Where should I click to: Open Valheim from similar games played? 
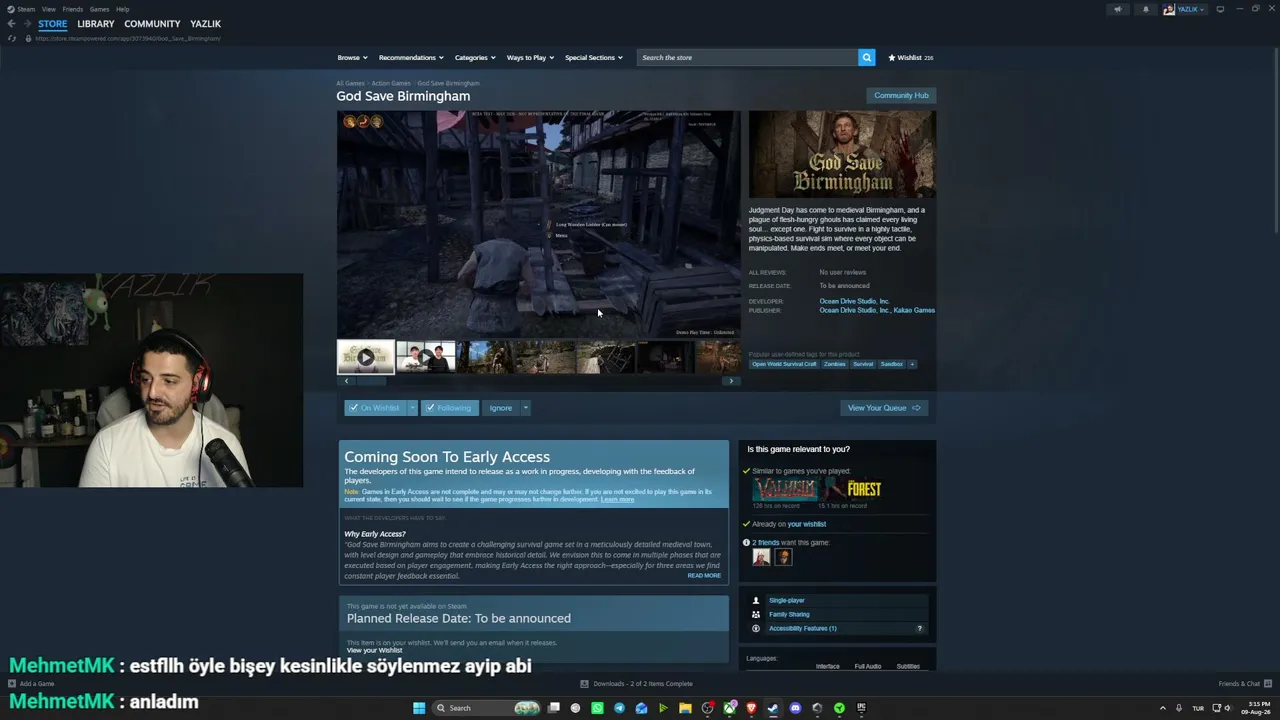783,489
